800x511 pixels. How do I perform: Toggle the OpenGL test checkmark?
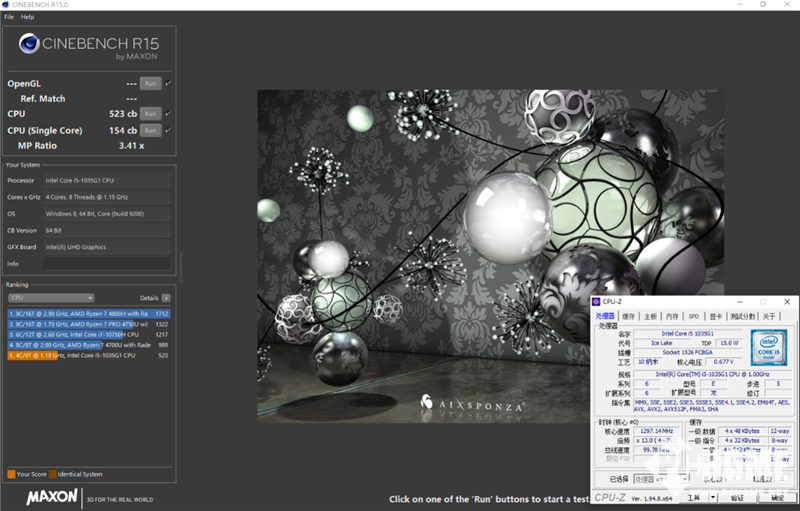pyautogui.click(x=168, y=83)
